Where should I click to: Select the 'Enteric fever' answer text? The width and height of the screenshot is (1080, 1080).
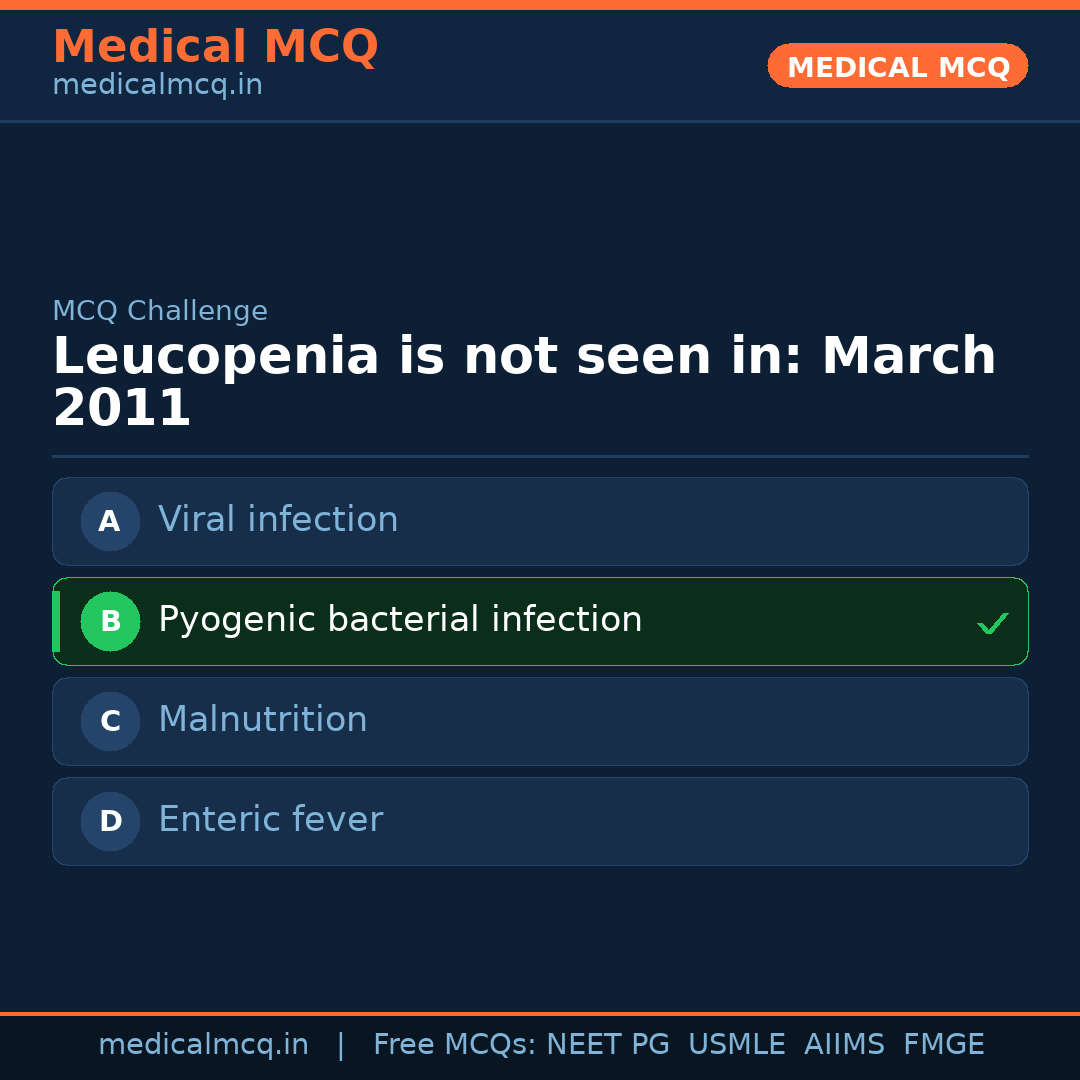tap(270, 820)
